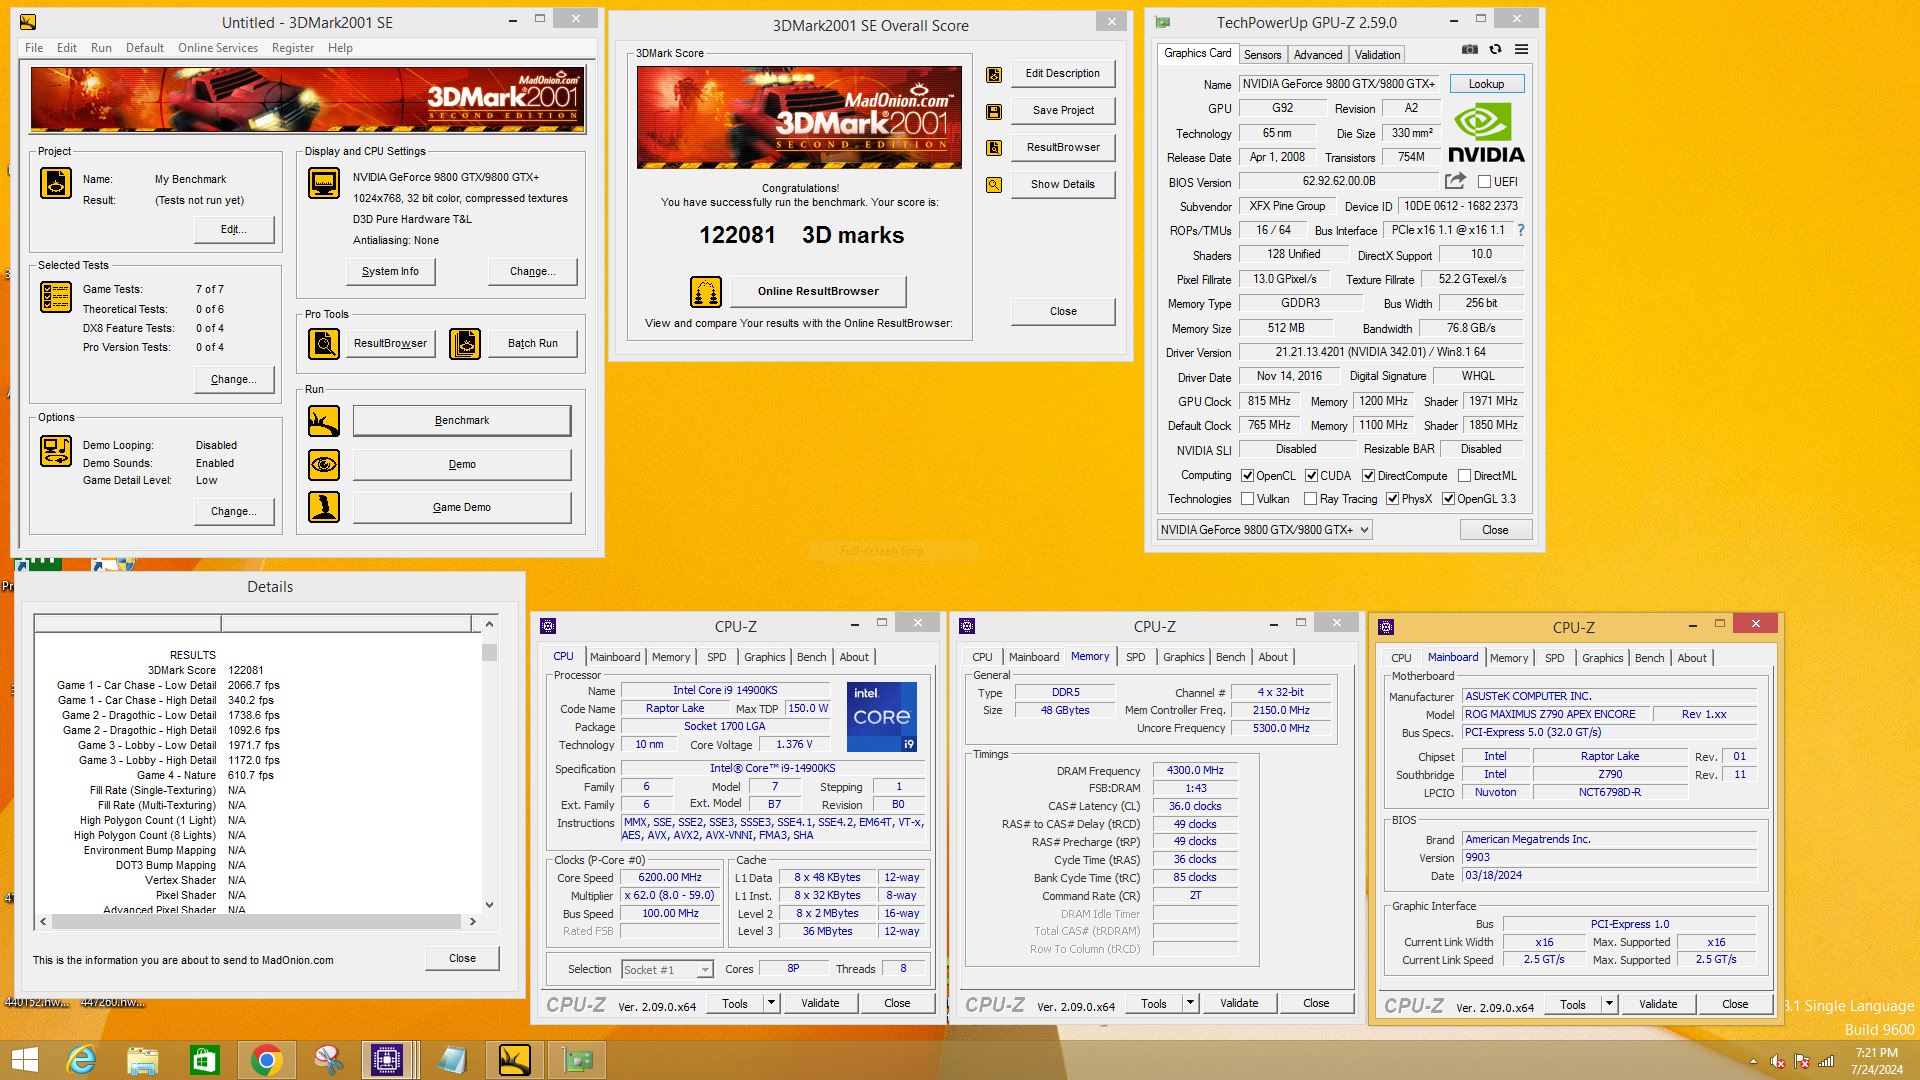The image size is (1920, 1080).
Task: Open File Explorer from the taskbar
Action: point(143,1060)
